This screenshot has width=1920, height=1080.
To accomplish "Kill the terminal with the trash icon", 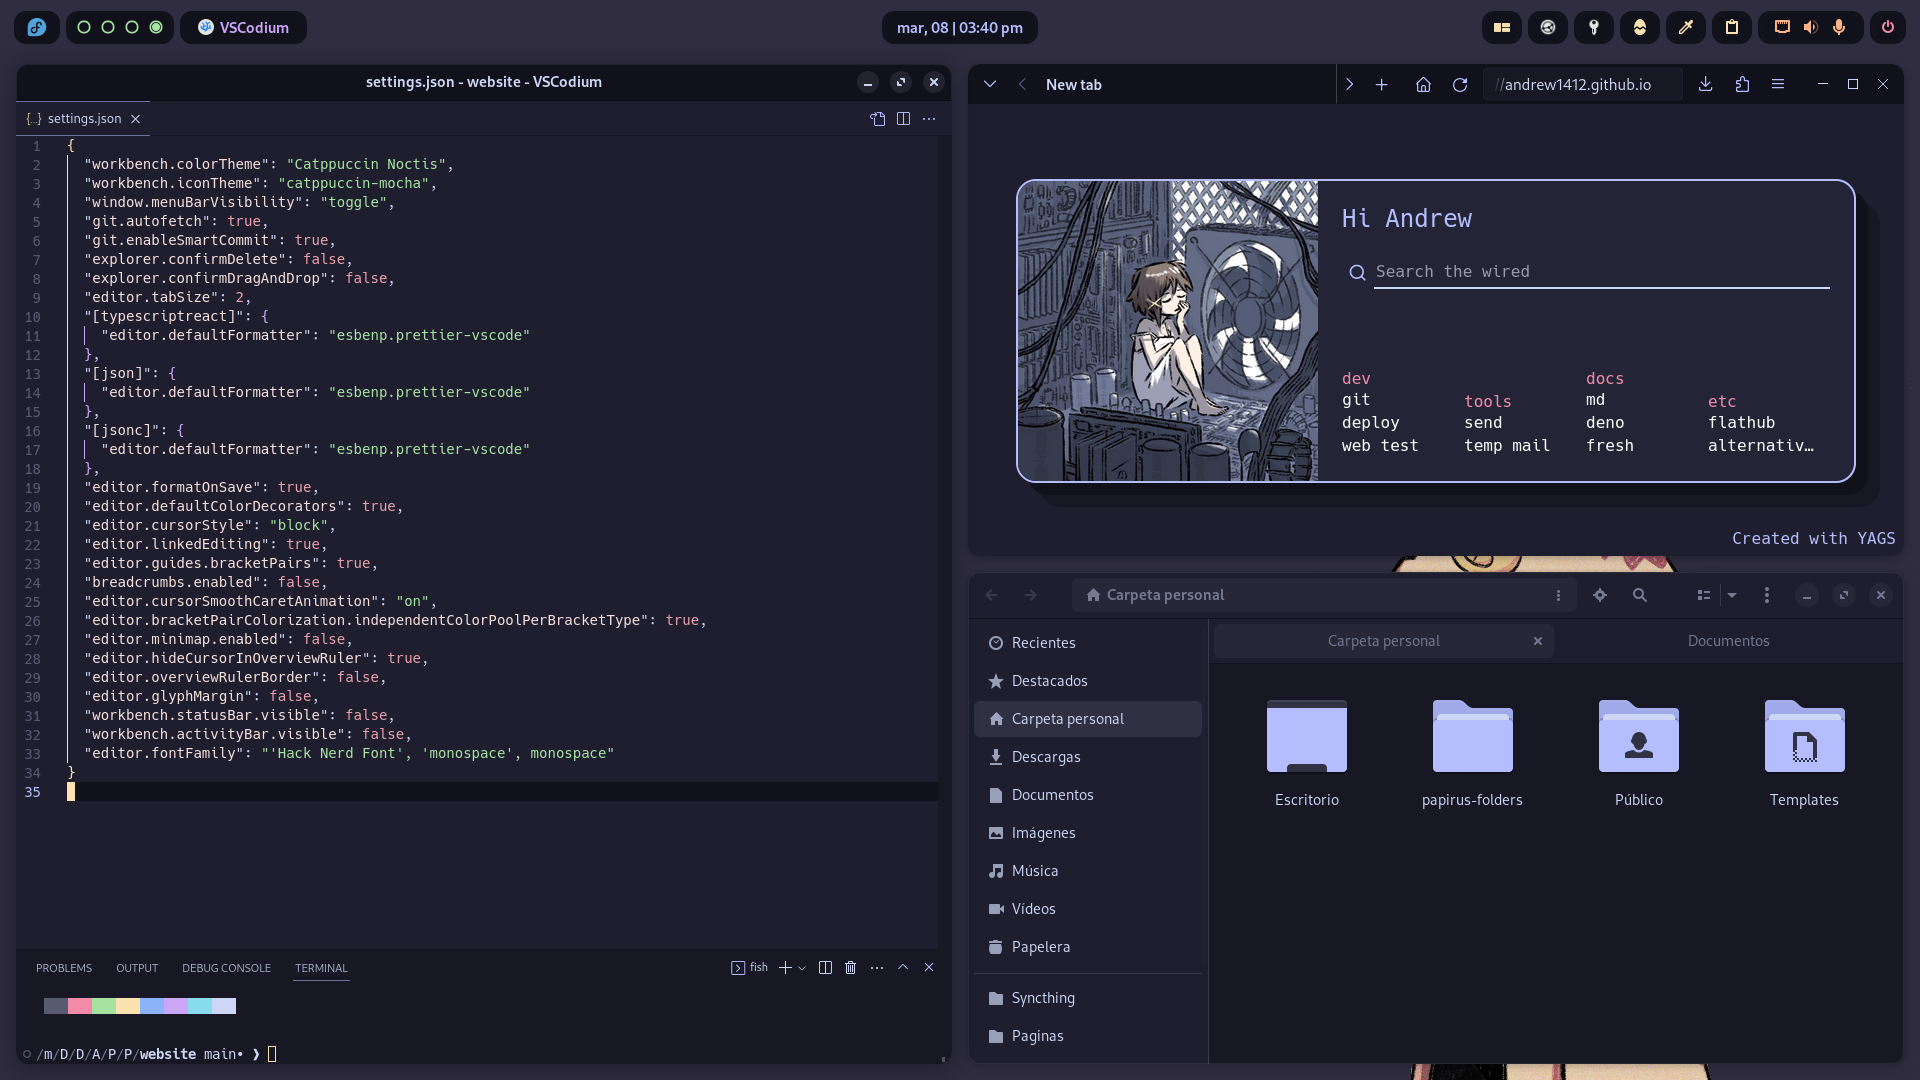I will pos(850,968).
